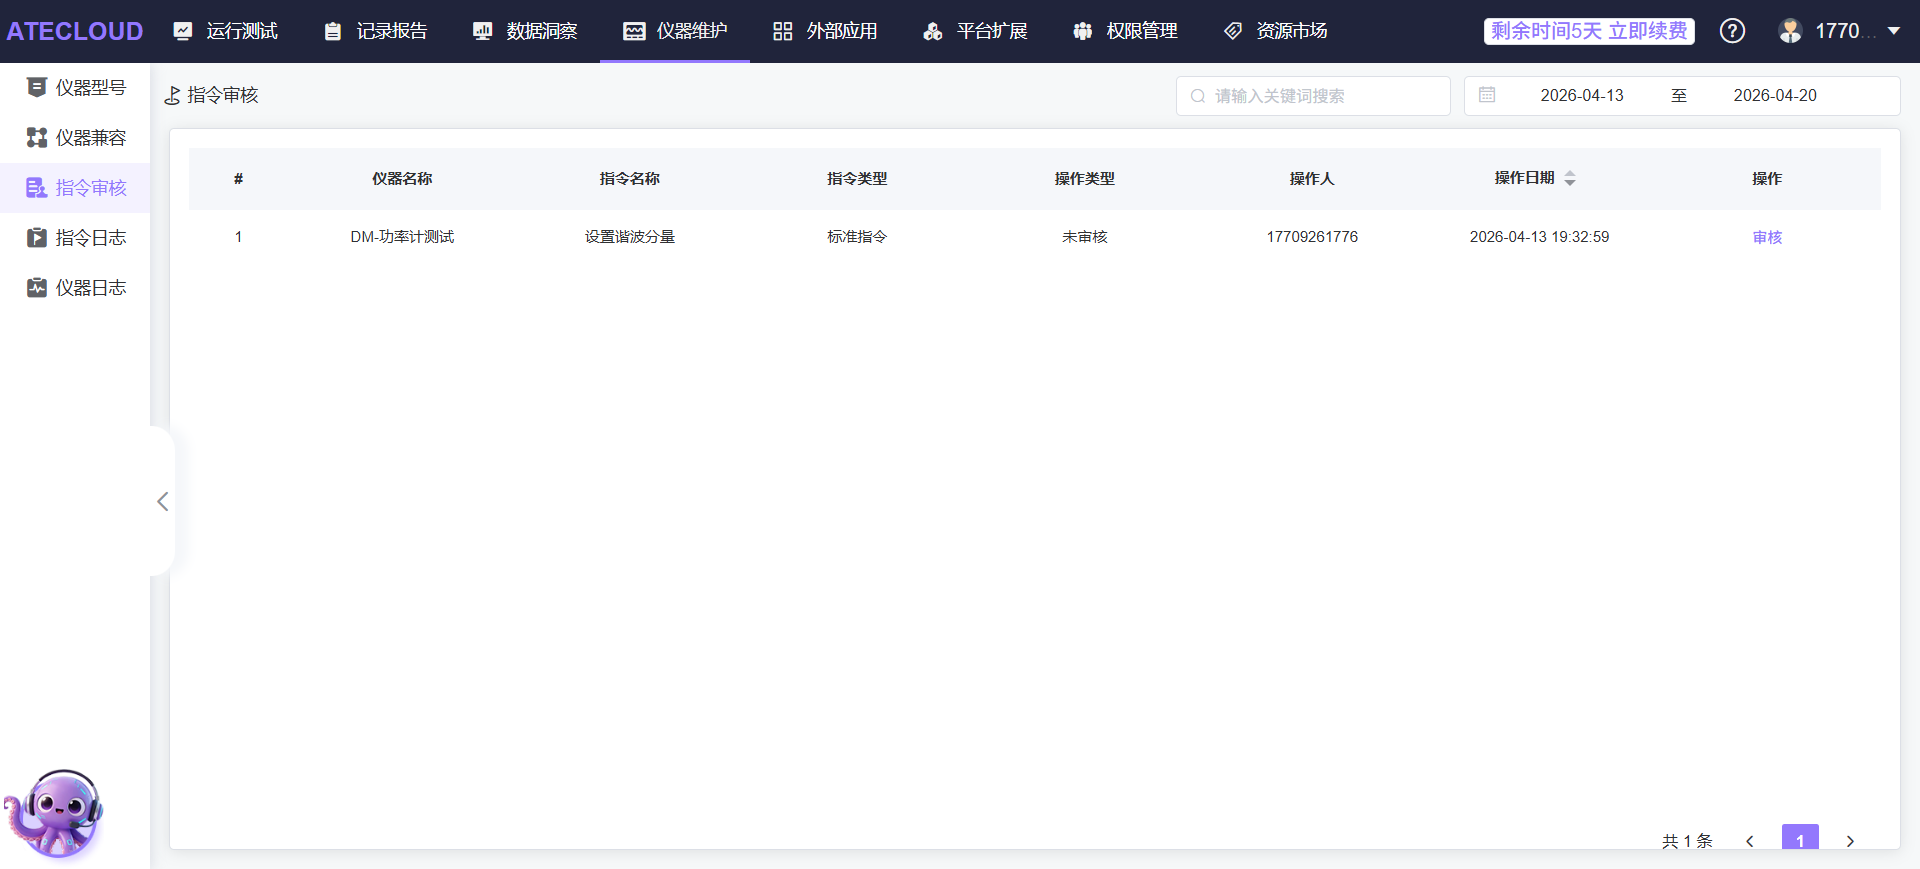This screenshot has width=1920, height=869.
Task: Sort by 操作日期 column arrows
Action: click(1570, 178)
